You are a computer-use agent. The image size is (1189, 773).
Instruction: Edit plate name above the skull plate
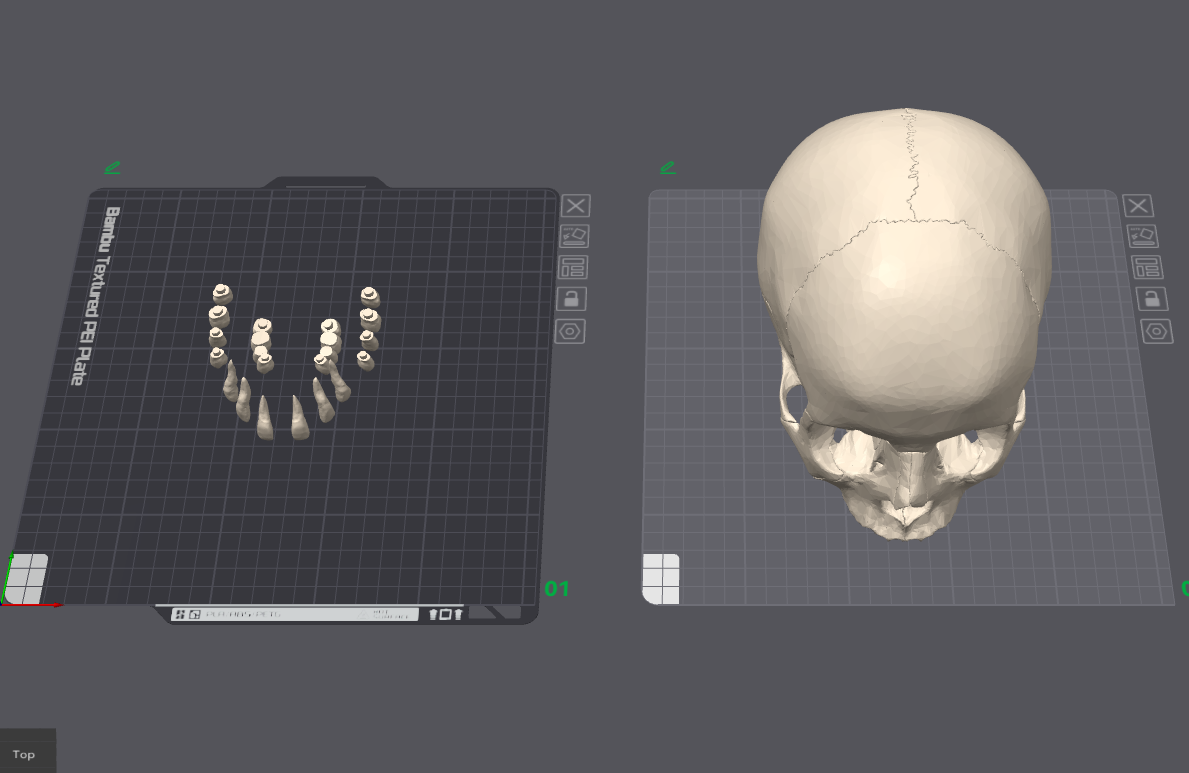(x=667, y=168)
